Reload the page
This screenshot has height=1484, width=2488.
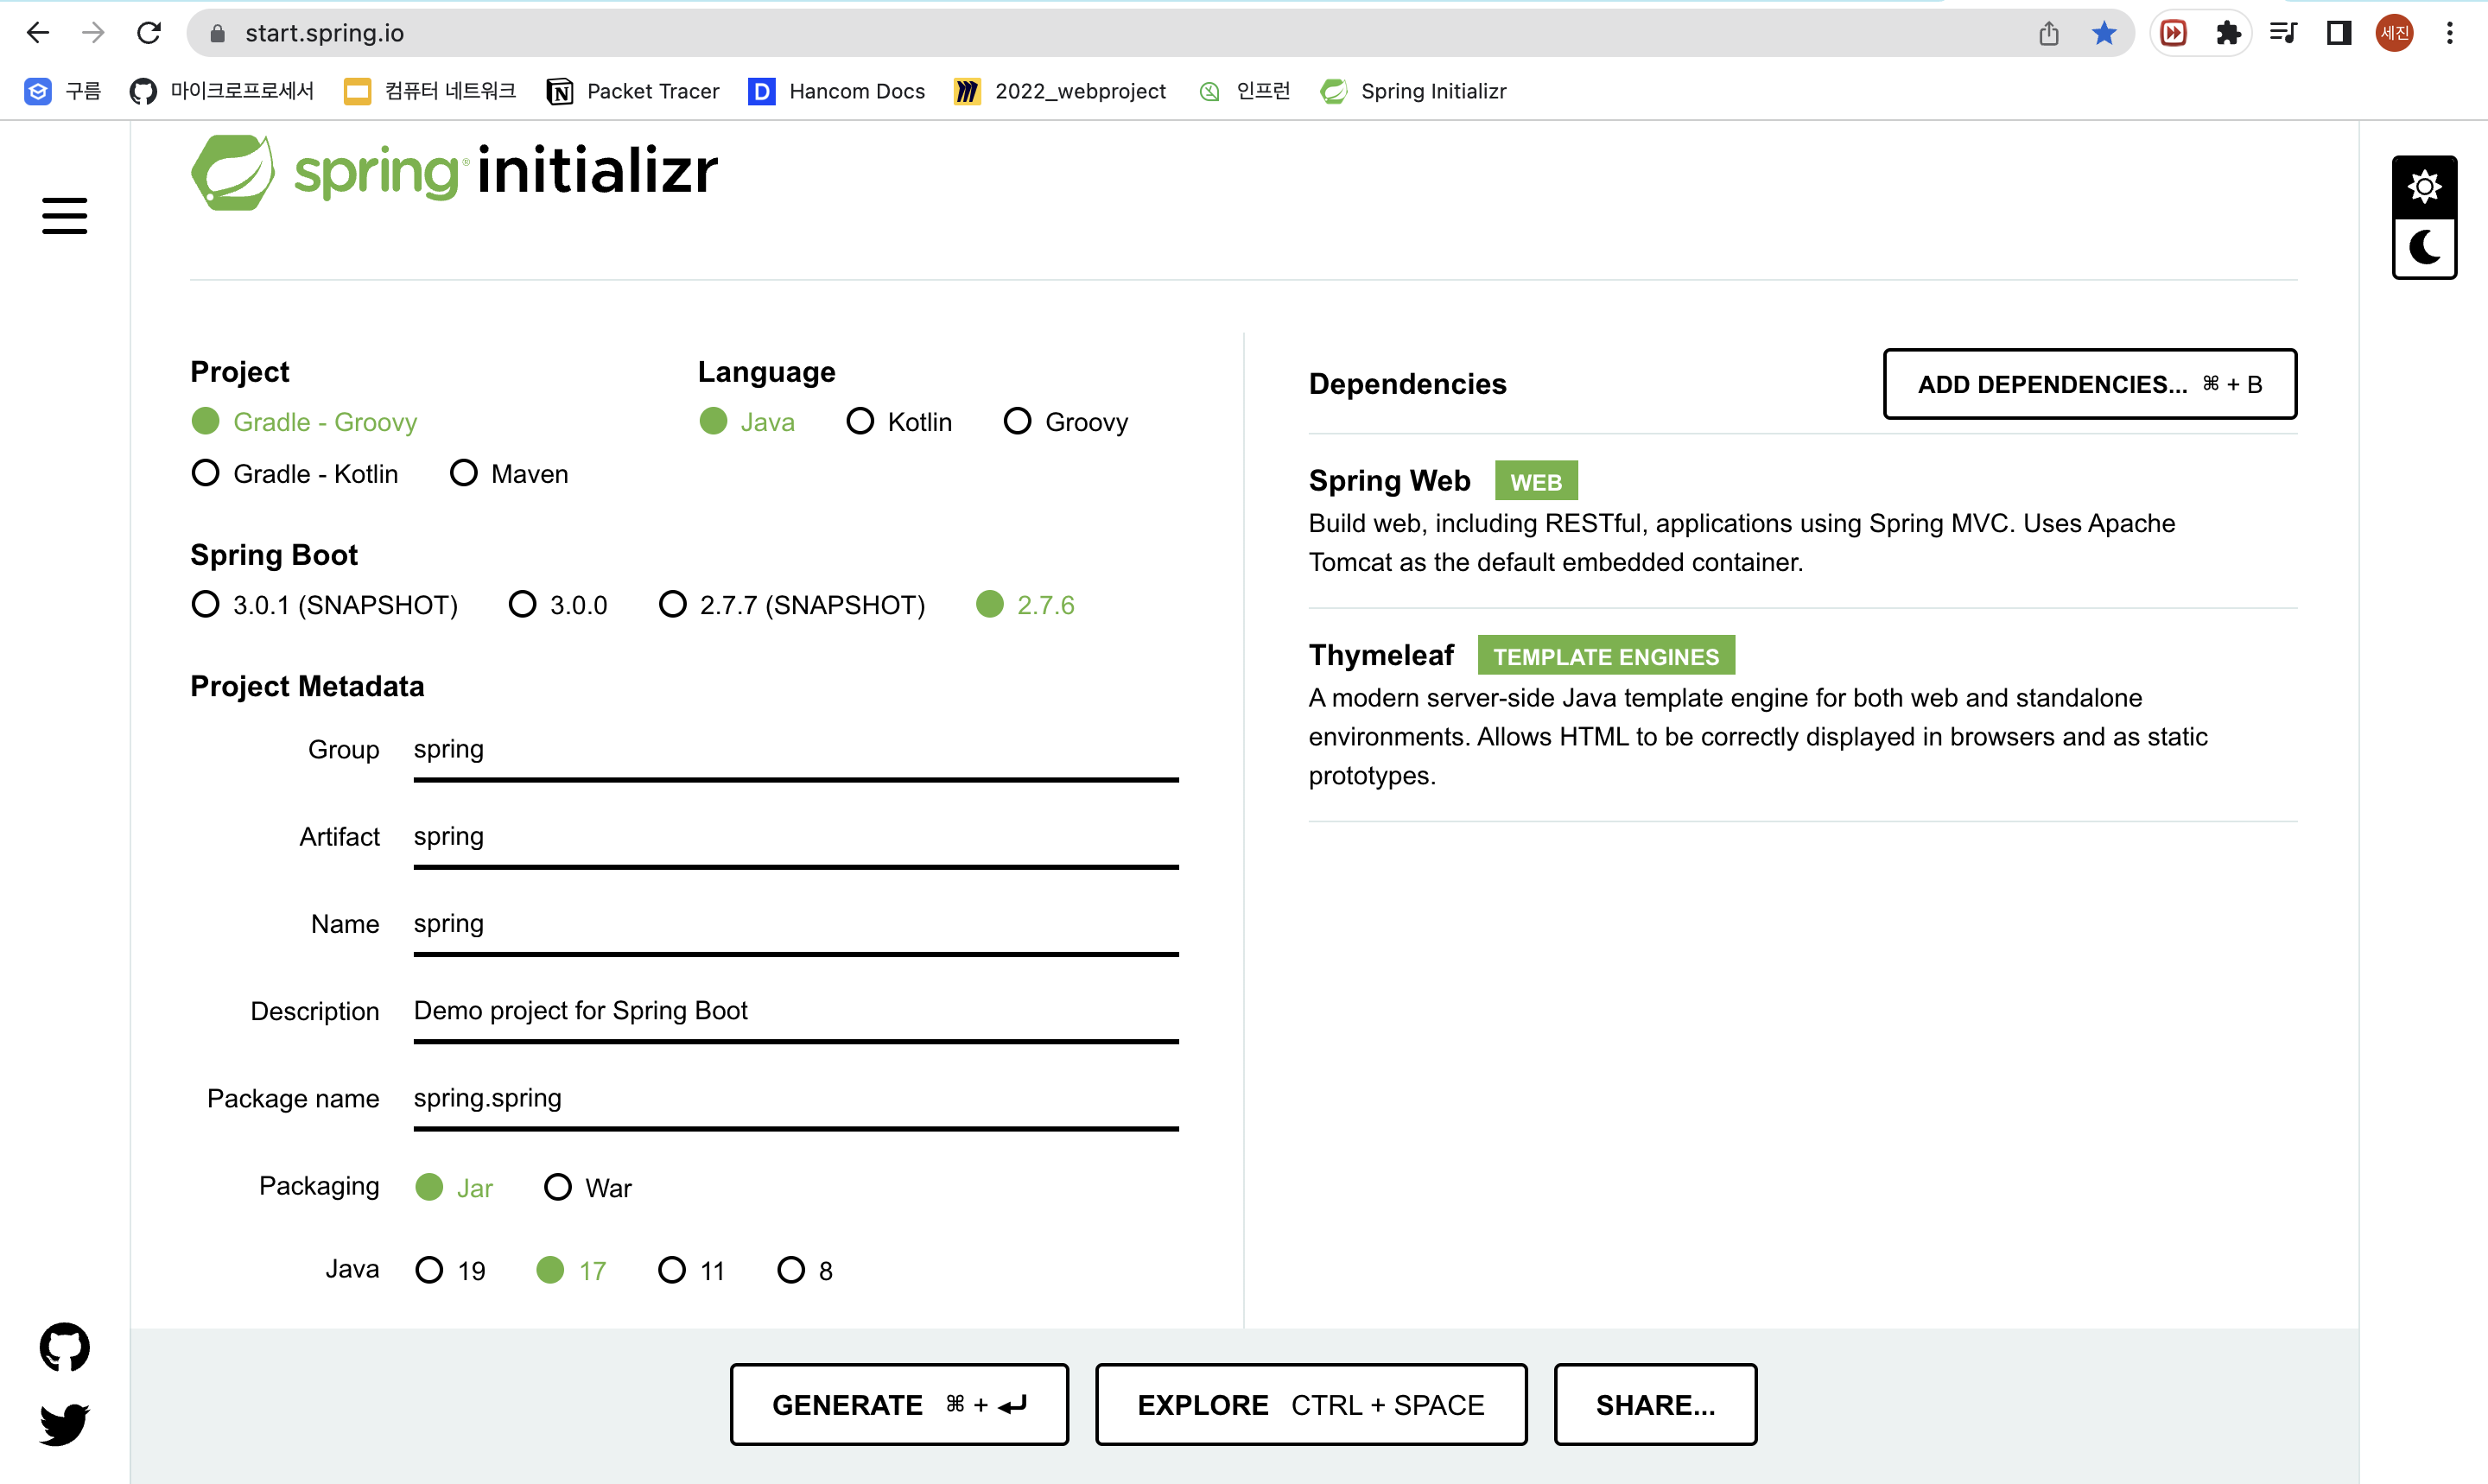(x=149, y=33)
